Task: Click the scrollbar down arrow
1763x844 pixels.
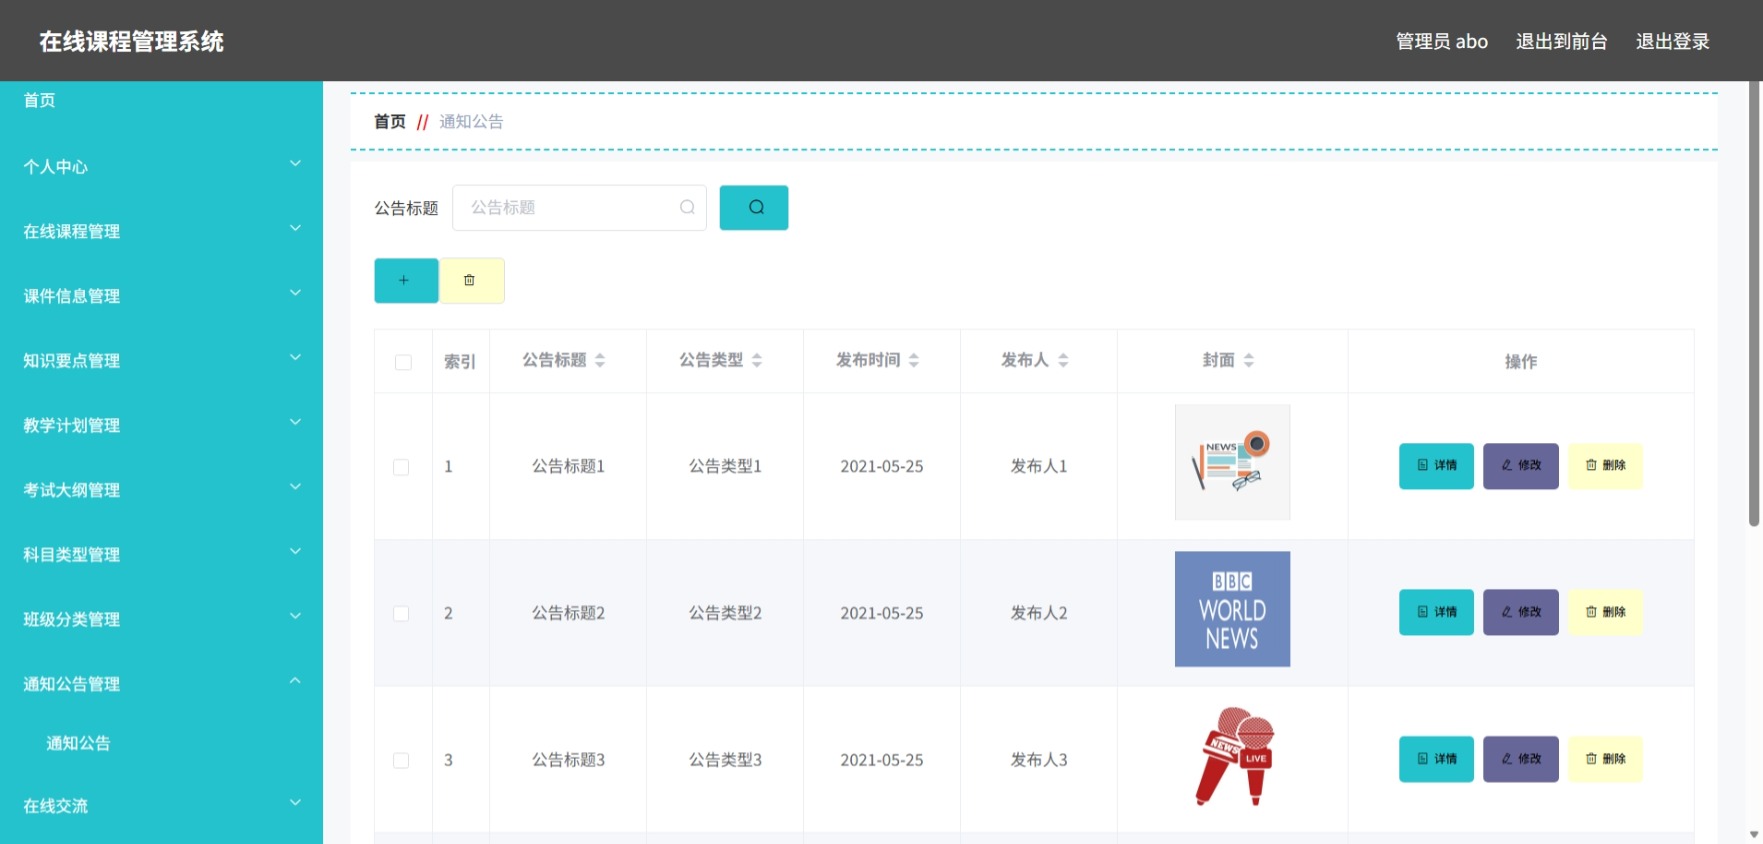Action: 1754,834
